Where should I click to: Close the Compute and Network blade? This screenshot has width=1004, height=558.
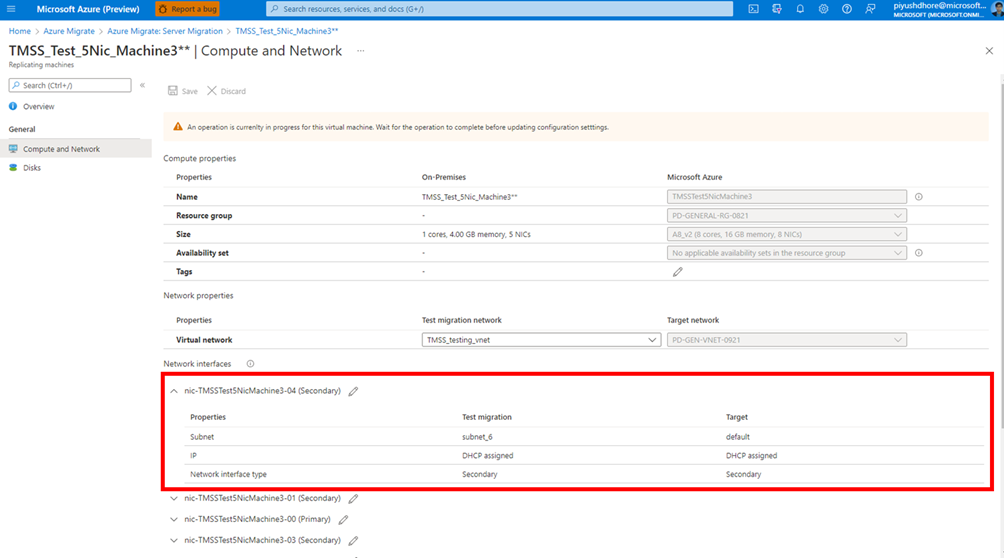coord(989,51)
